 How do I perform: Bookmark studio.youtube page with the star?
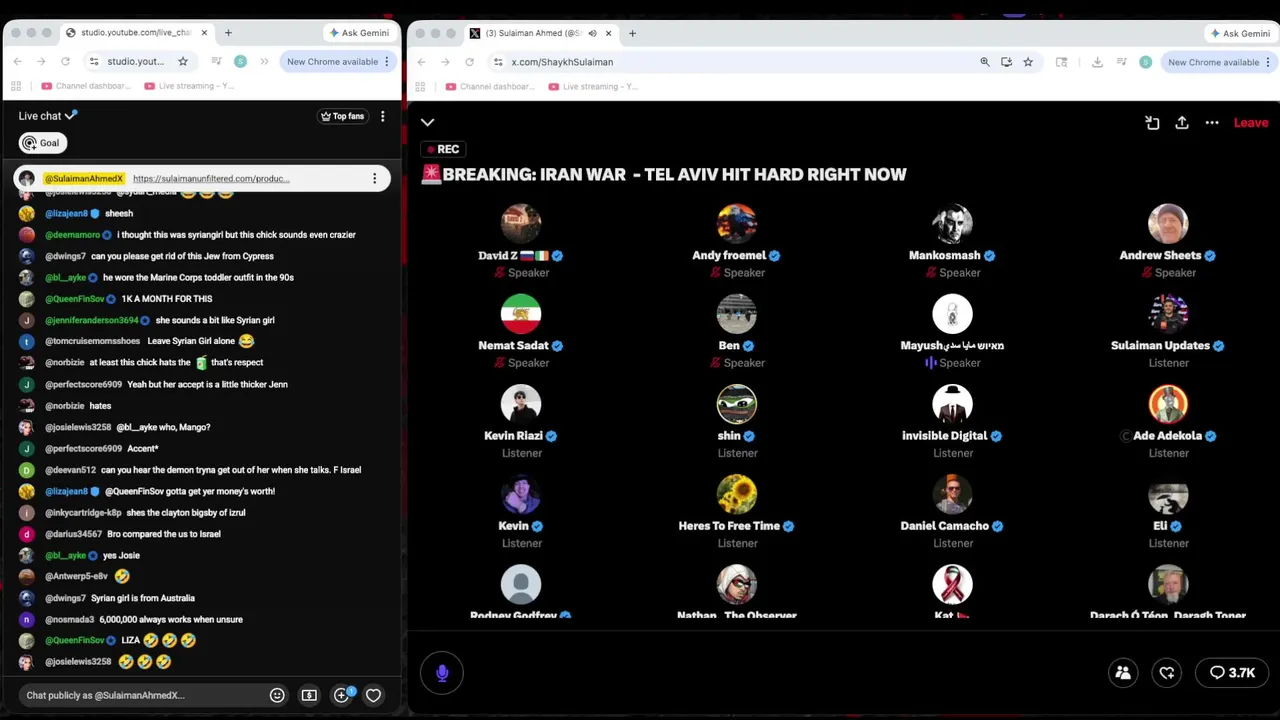click(x=183, y=62)
